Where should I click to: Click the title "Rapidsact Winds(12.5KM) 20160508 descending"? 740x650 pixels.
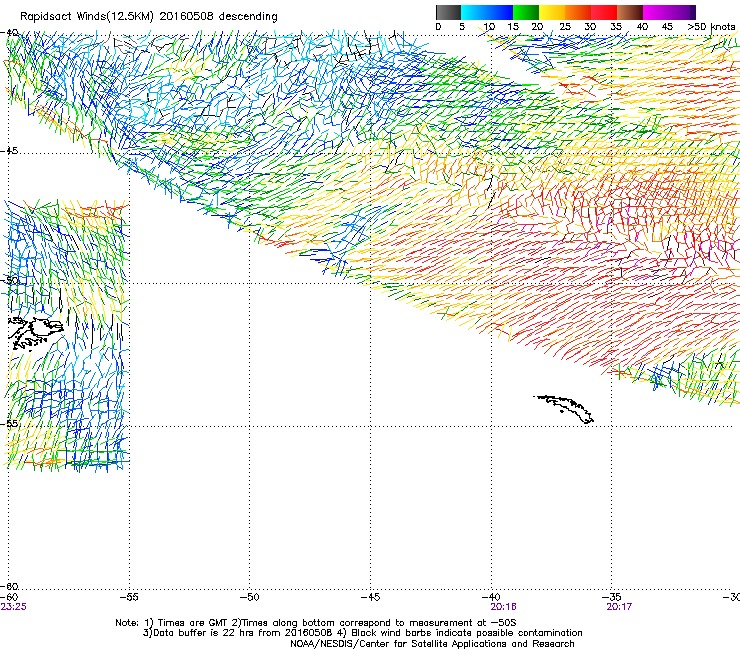[x=149, y=17]
